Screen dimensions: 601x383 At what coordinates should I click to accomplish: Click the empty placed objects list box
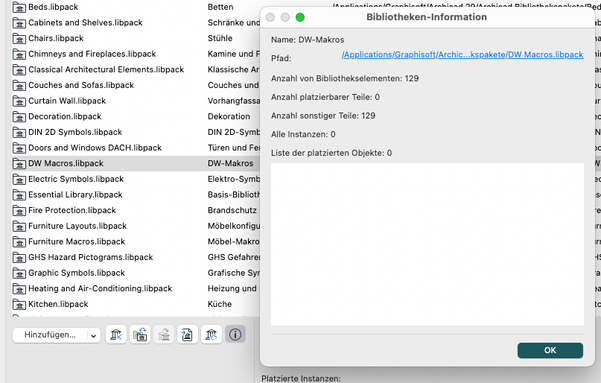(427, 245)
